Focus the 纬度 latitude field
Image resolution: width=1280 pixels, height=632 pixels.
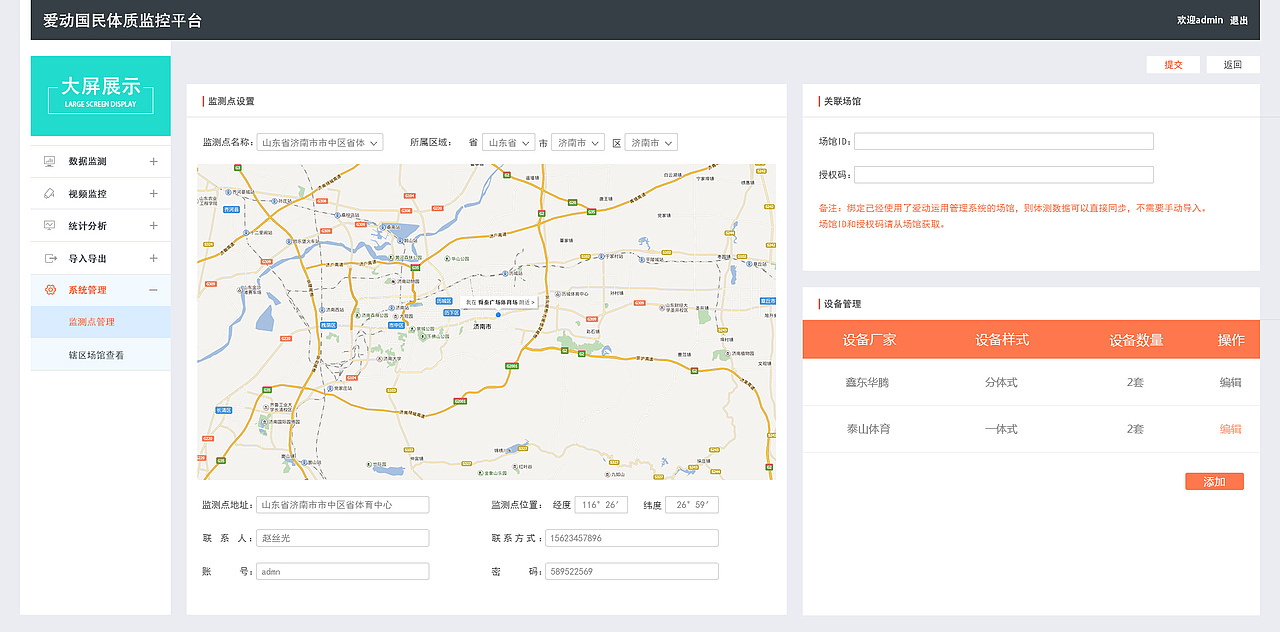(x=692, y=505)
